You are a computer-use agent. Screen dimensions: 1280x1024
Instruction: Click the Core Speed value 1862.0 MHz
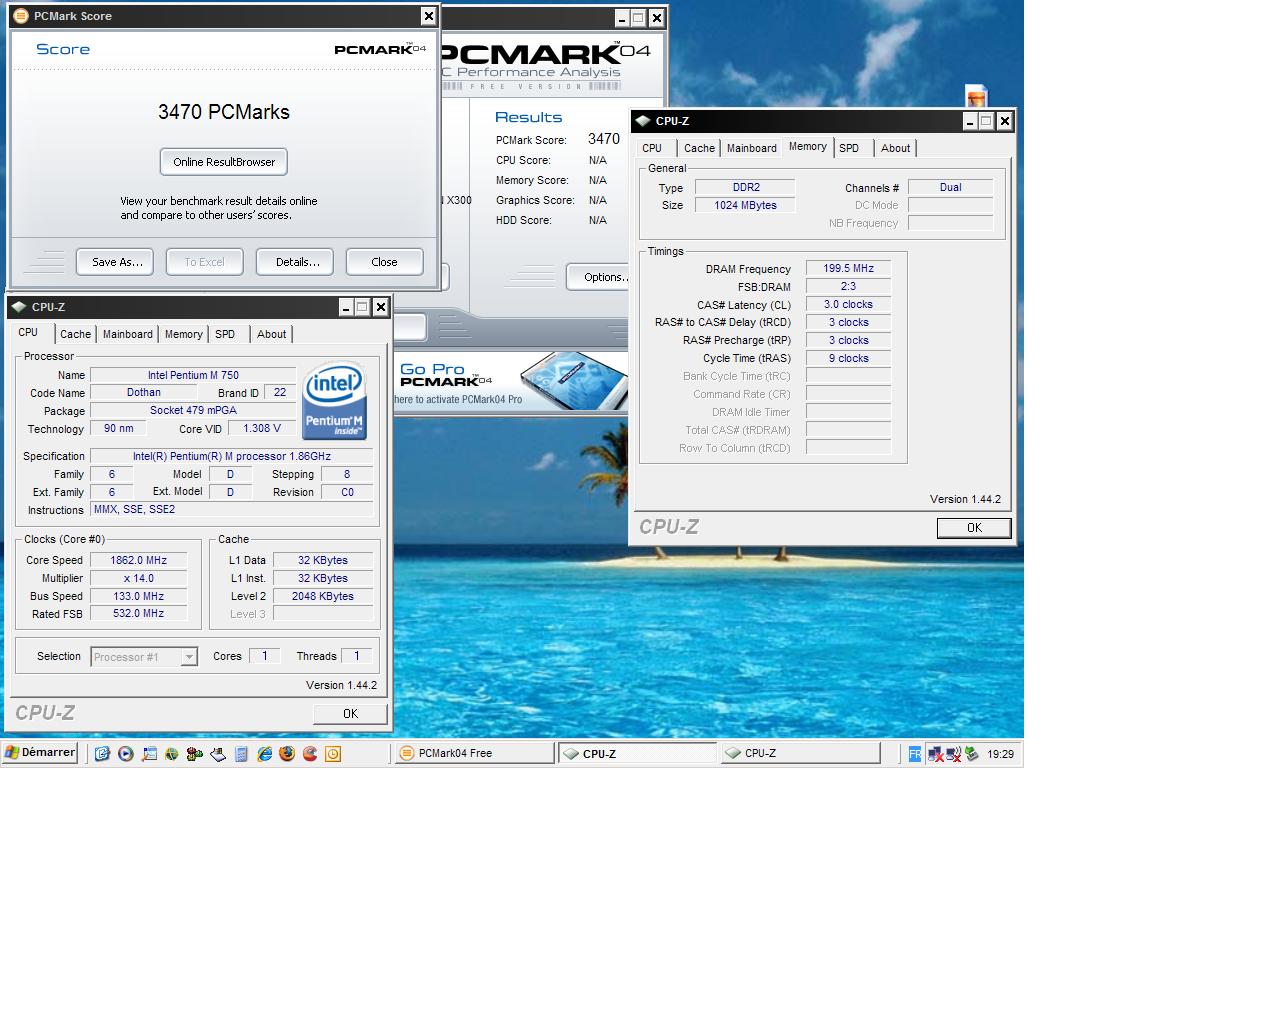pos(138,560)
